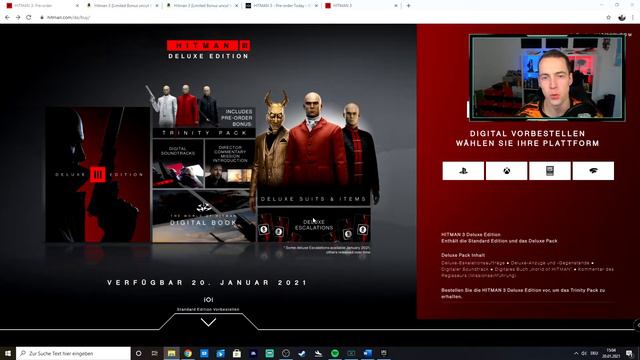640x360 pixels.
Task: Open a new browser tab
Action: pyautogui.click(x=408, y=6)
